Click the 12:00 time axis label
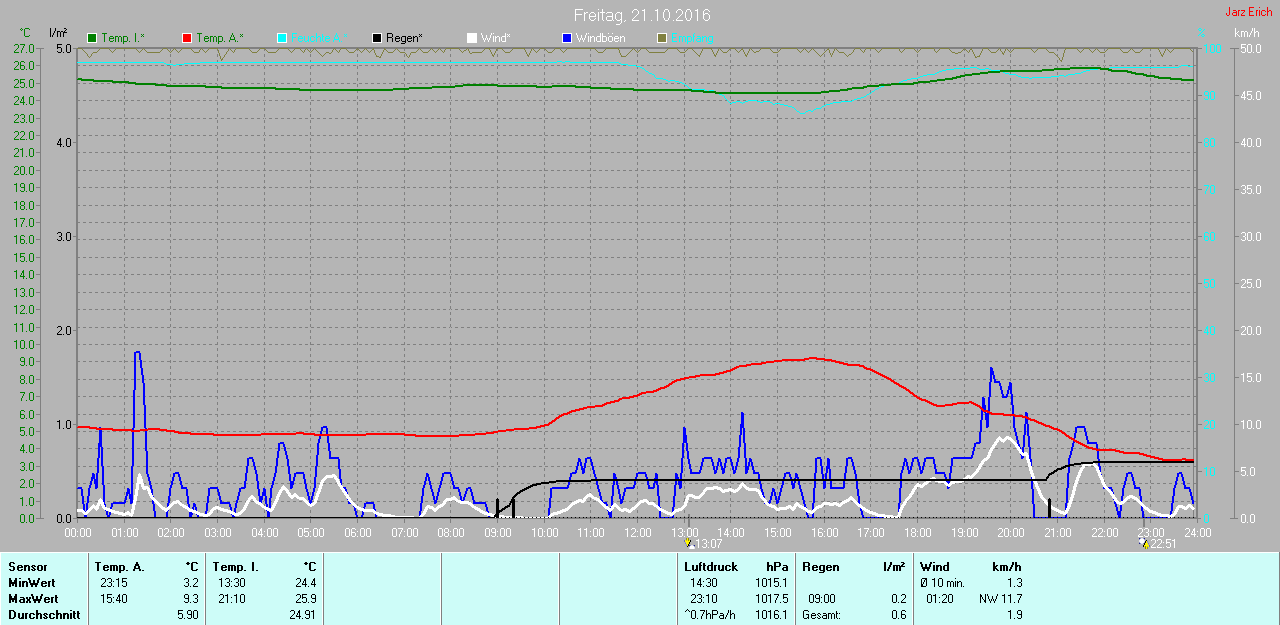 [x=638, y=533]
